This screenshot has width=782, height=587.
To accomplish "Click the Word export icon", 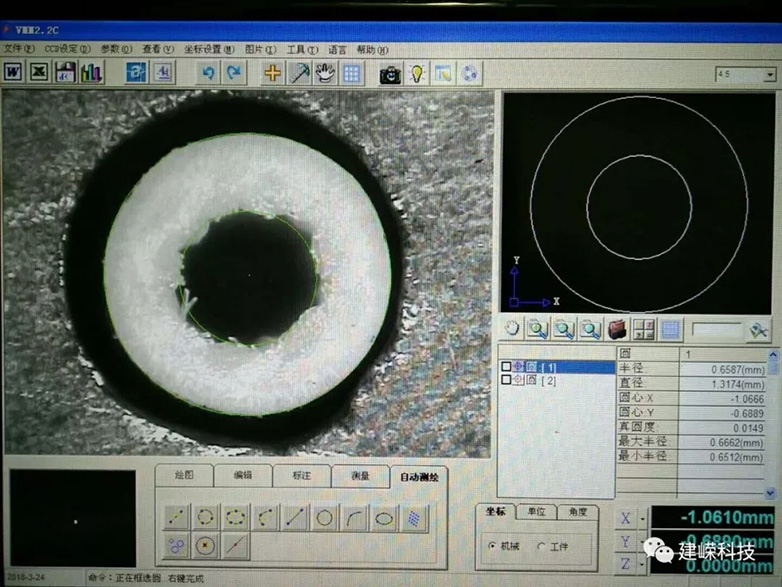I will 14,72.
